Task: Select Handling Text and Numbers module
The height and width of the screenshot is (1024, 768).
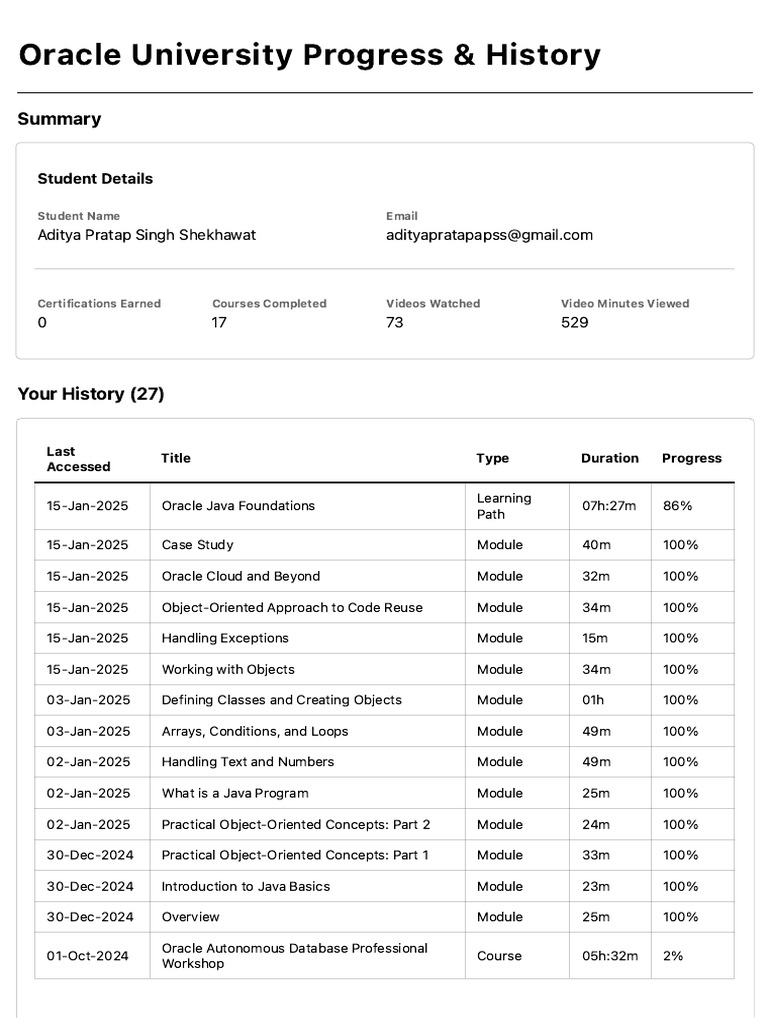Action: point(248,762)
